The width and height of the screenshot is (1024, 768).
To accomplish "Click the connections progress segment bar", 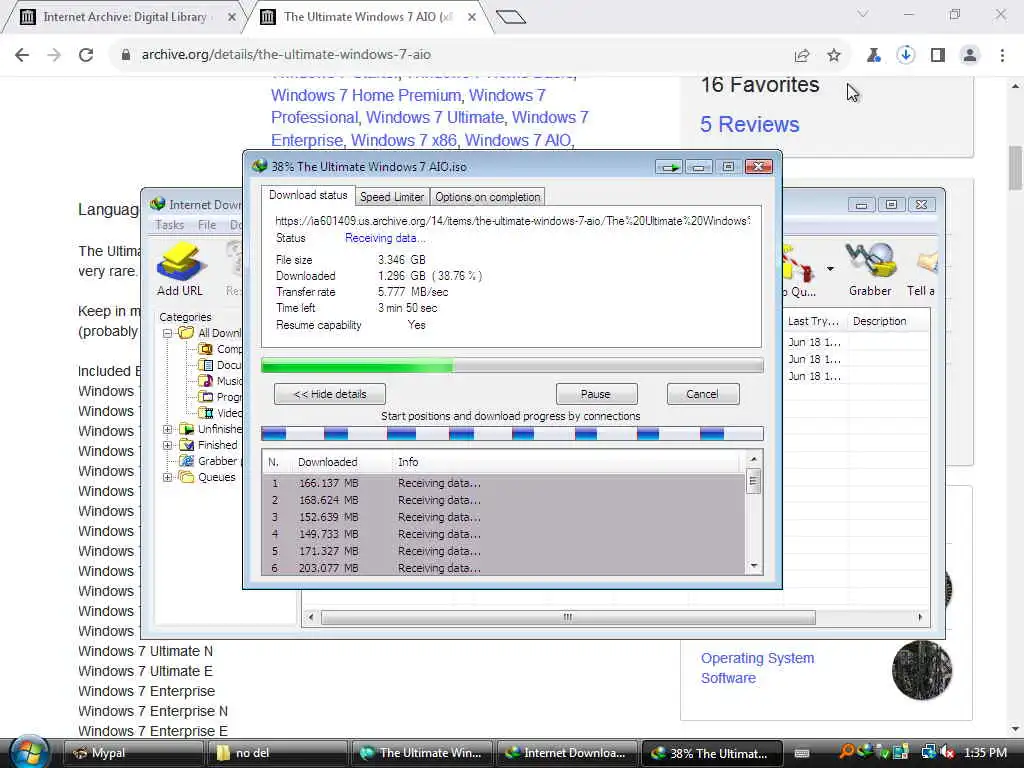I will point(512,434).
